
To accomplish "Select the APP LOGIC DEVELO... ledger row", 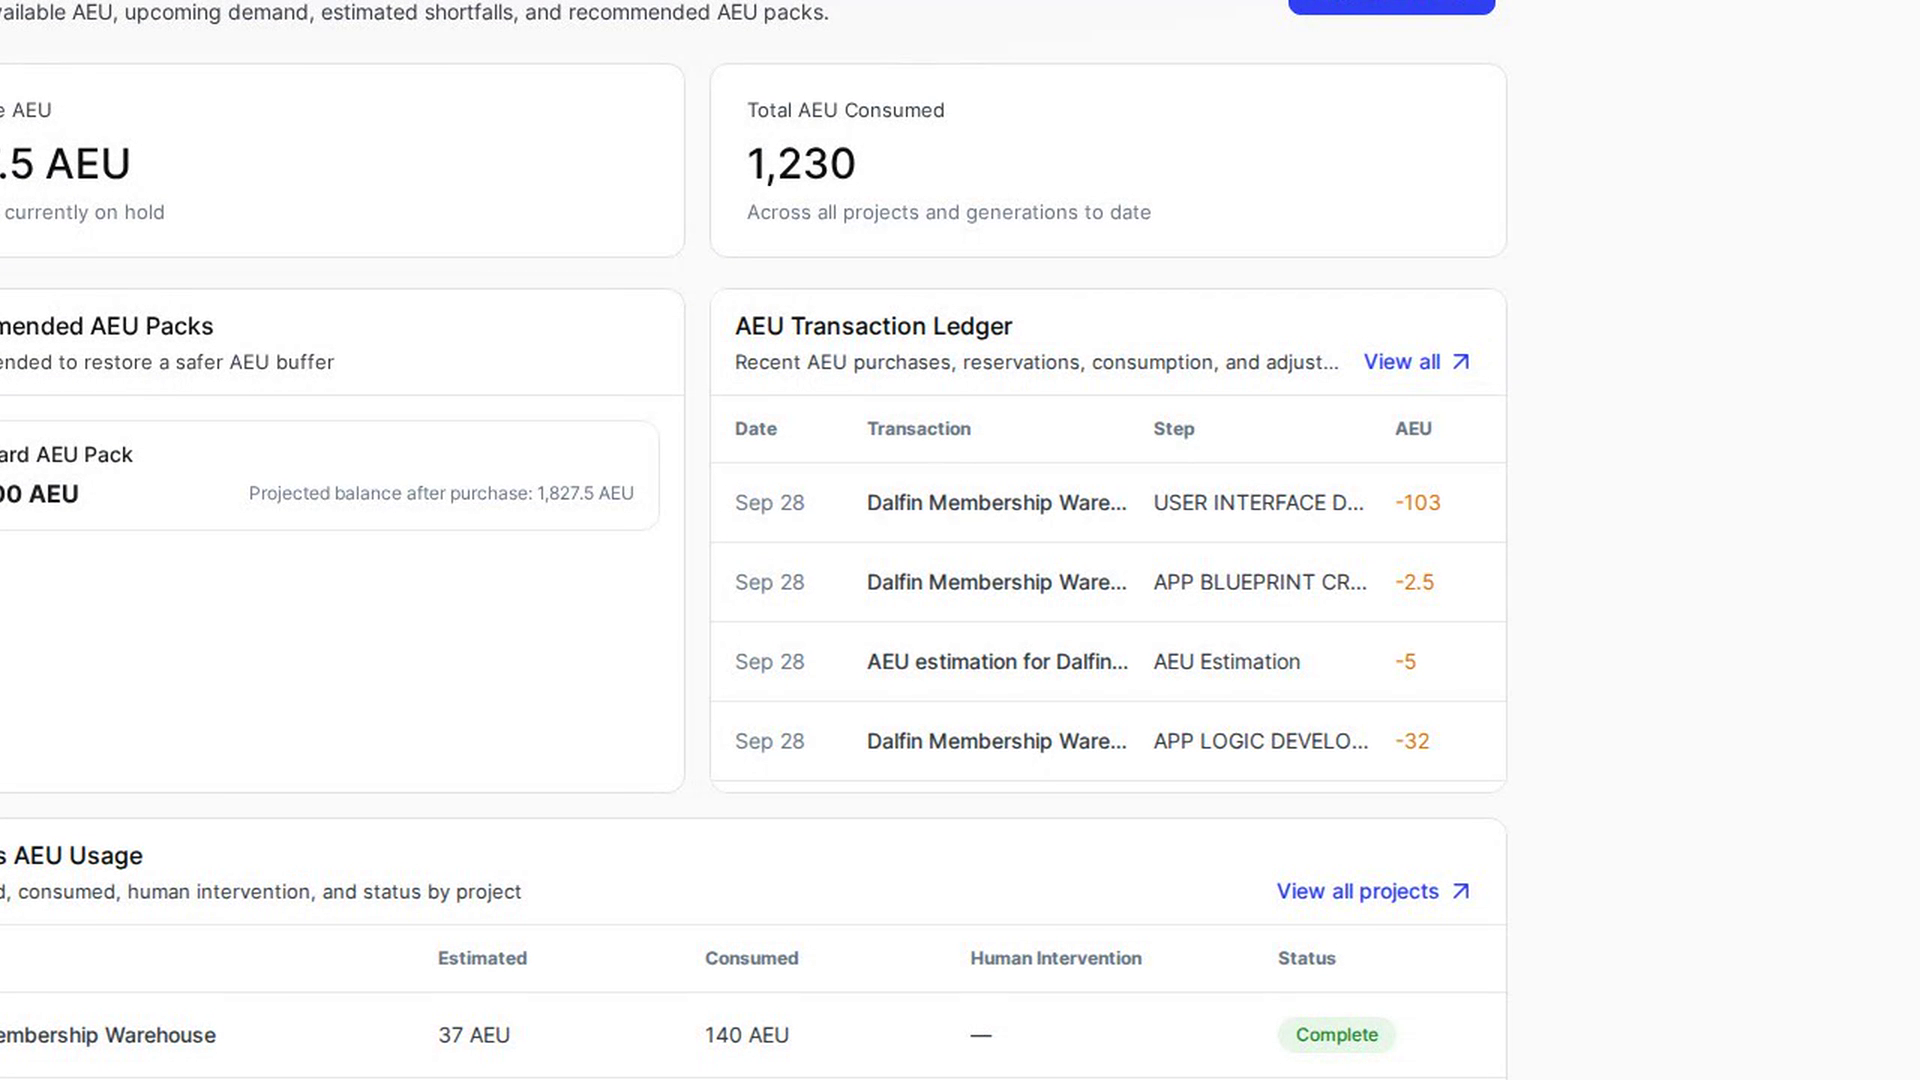I will (x=1108, y=741).
